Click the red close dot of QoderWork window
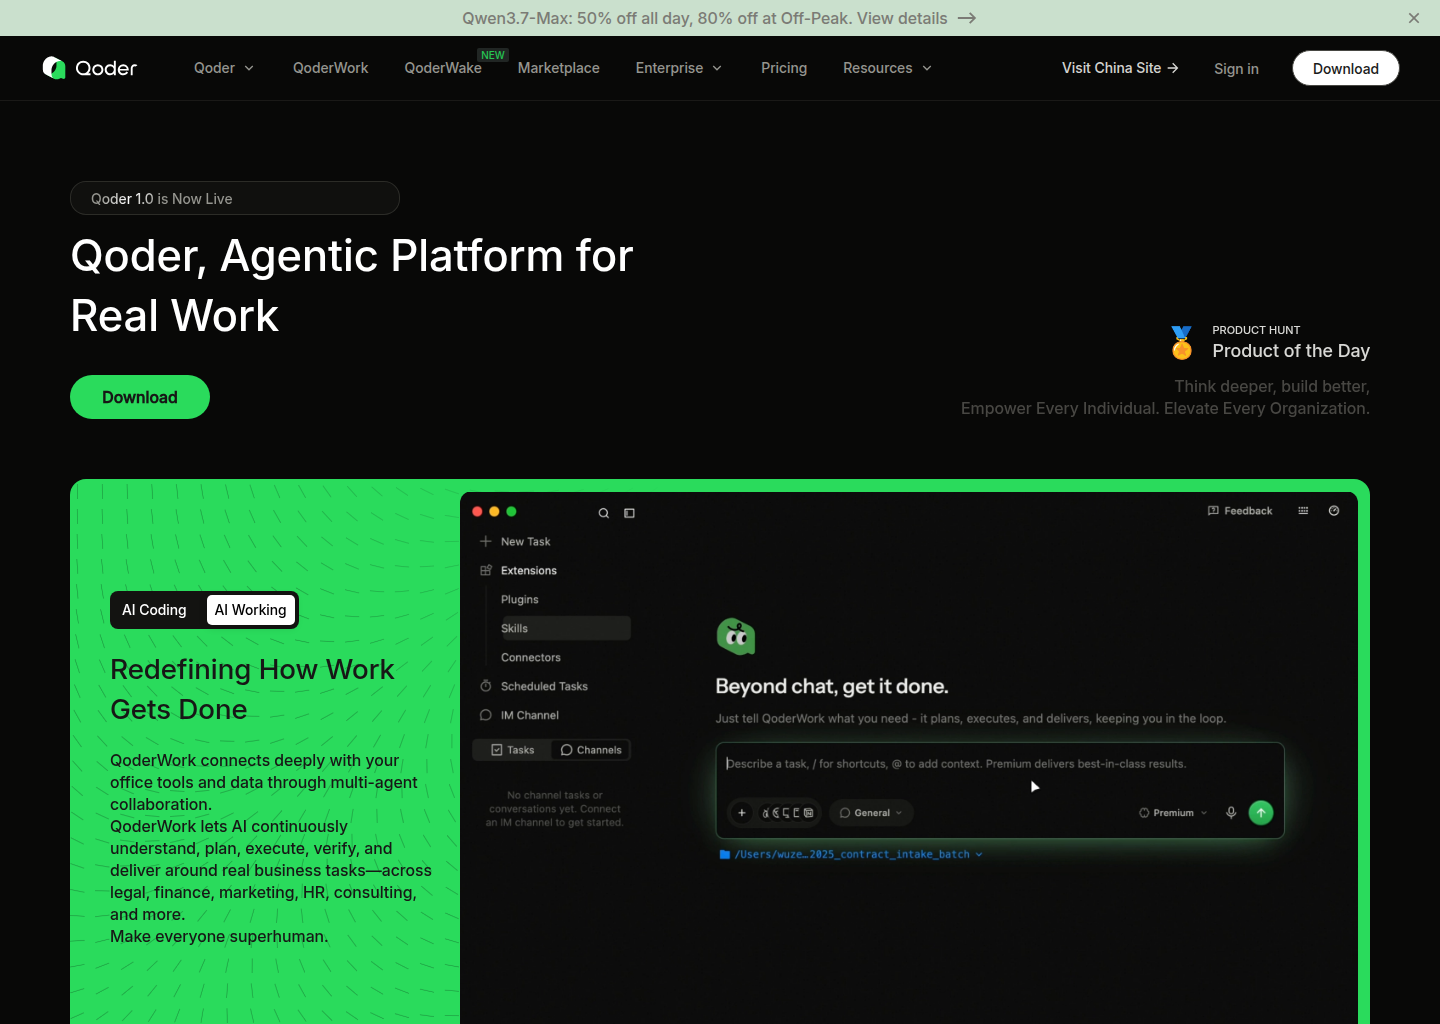This screenshot has height=1024, width=1440. coord(477,512)
